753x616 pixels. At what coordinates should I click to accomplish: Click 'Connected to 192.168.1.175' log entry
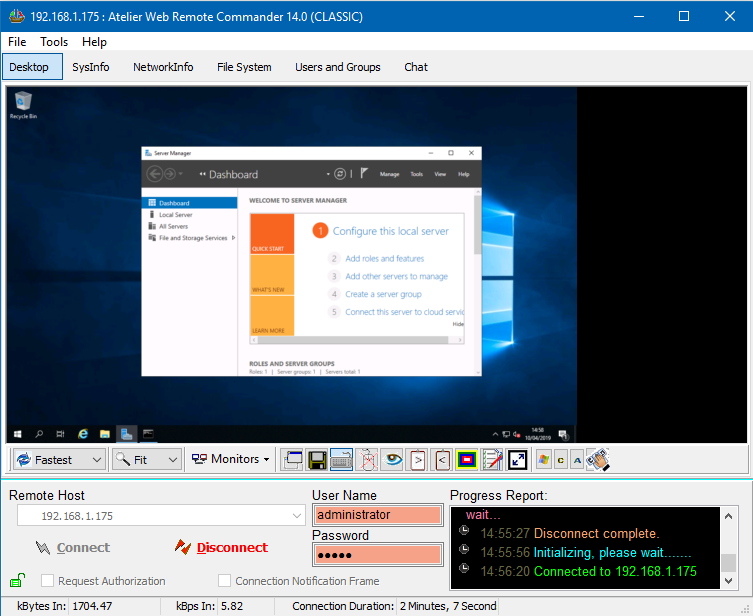click(615, 571)
